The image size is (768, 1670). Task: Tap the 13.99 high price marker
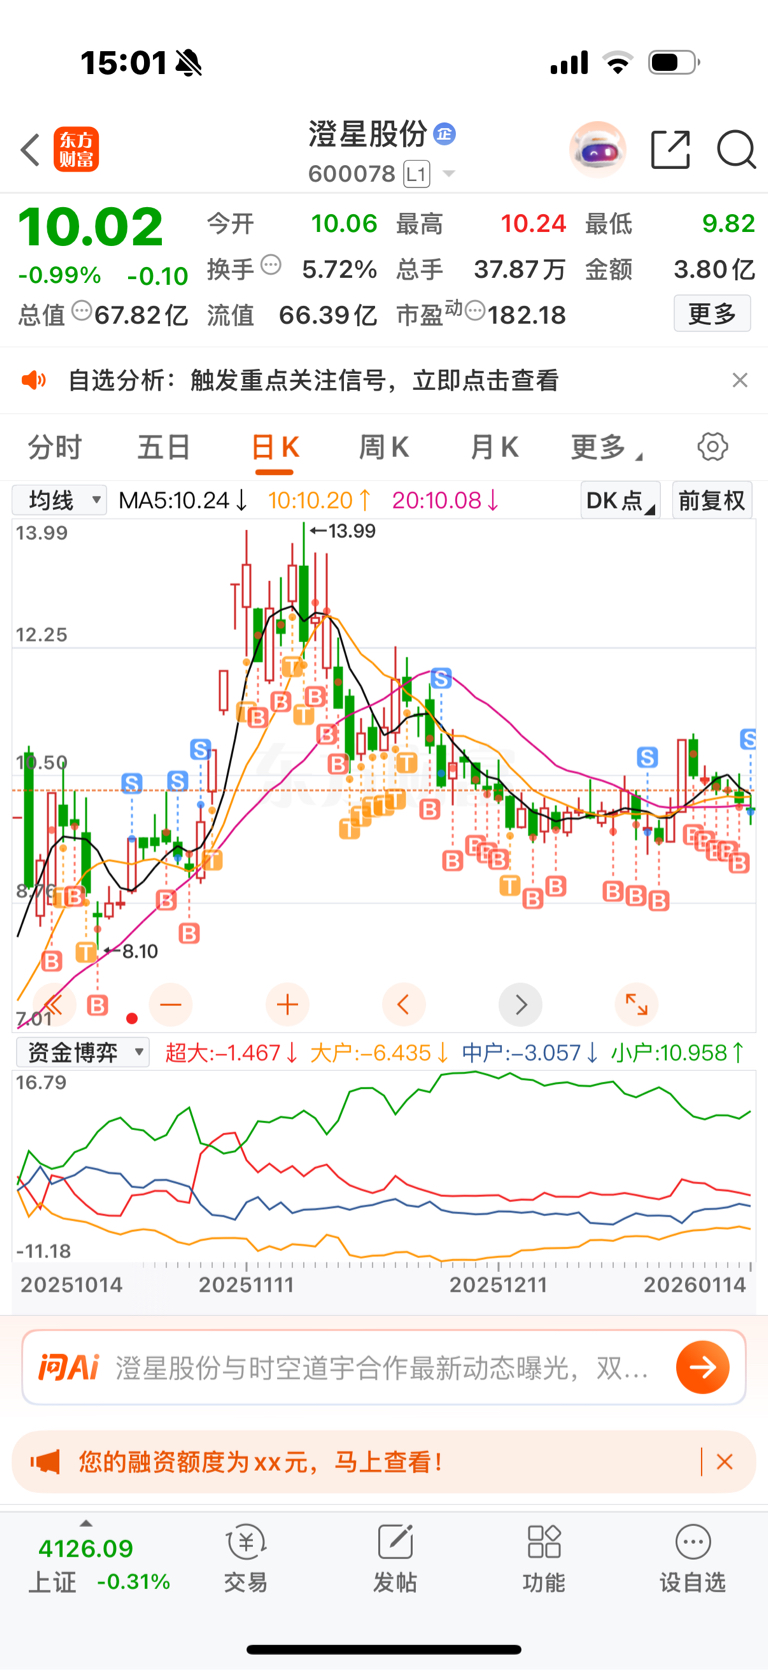[343, 531]
